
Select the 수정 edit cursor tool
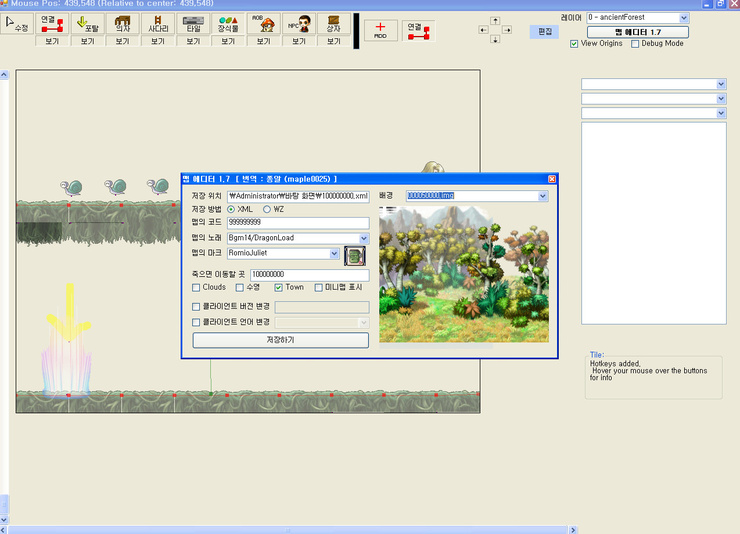(17, 24)
